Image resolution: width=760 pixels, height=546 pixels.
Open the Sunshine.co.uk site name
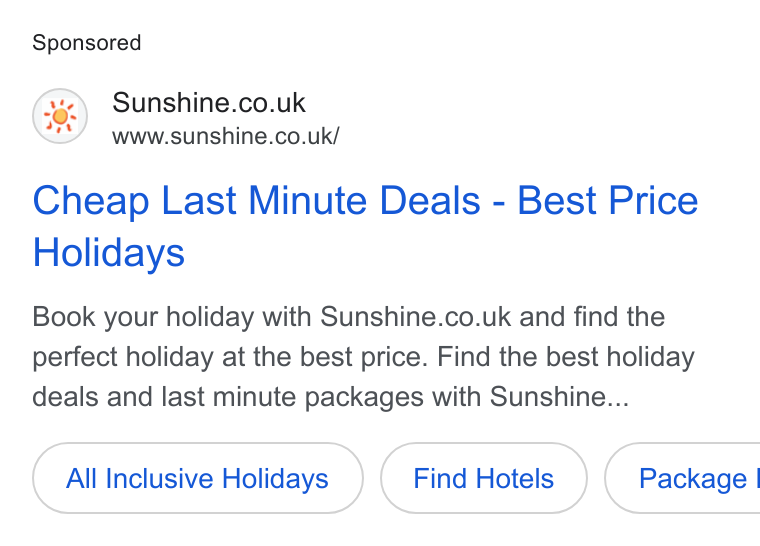pos(209,103)
